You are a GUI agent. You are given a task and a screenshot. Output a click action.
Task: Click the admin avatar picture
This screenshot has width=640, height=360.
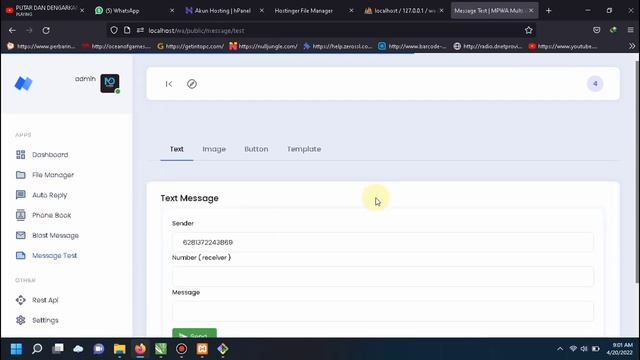110,83
